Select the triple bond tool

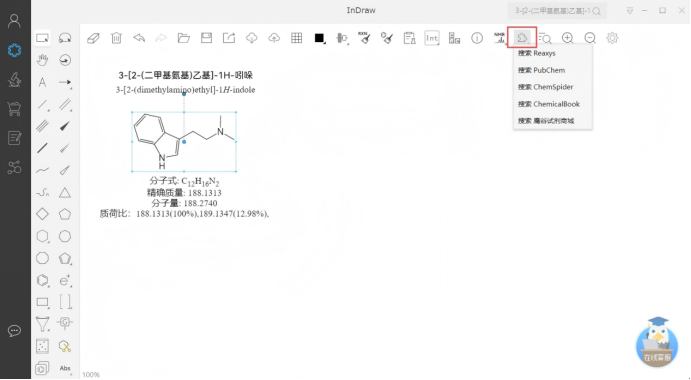[x=42, y=127]
